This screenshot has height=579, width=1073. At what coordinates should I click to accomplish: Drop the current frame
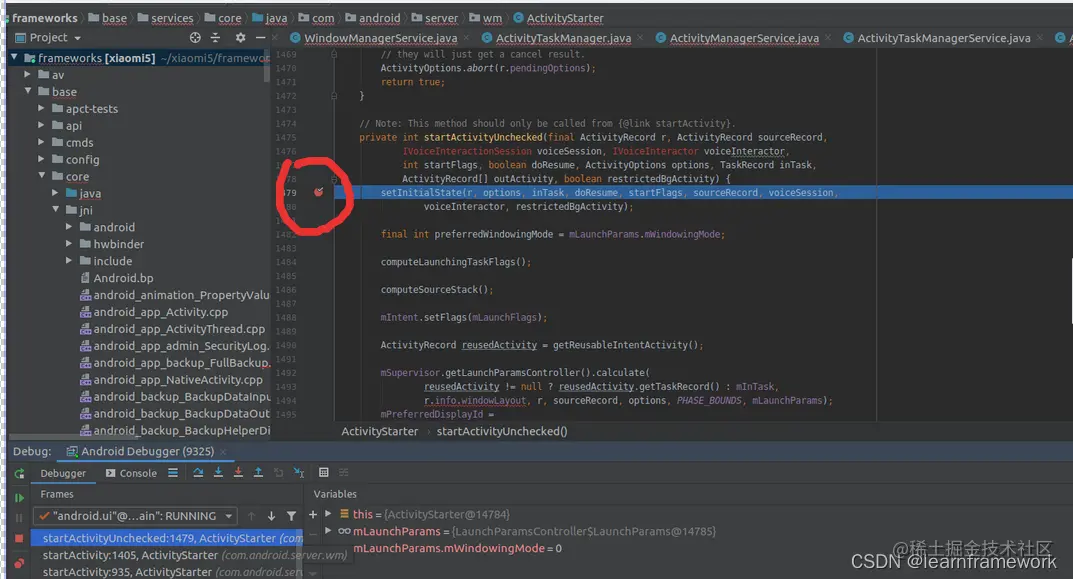click(279, 472)
